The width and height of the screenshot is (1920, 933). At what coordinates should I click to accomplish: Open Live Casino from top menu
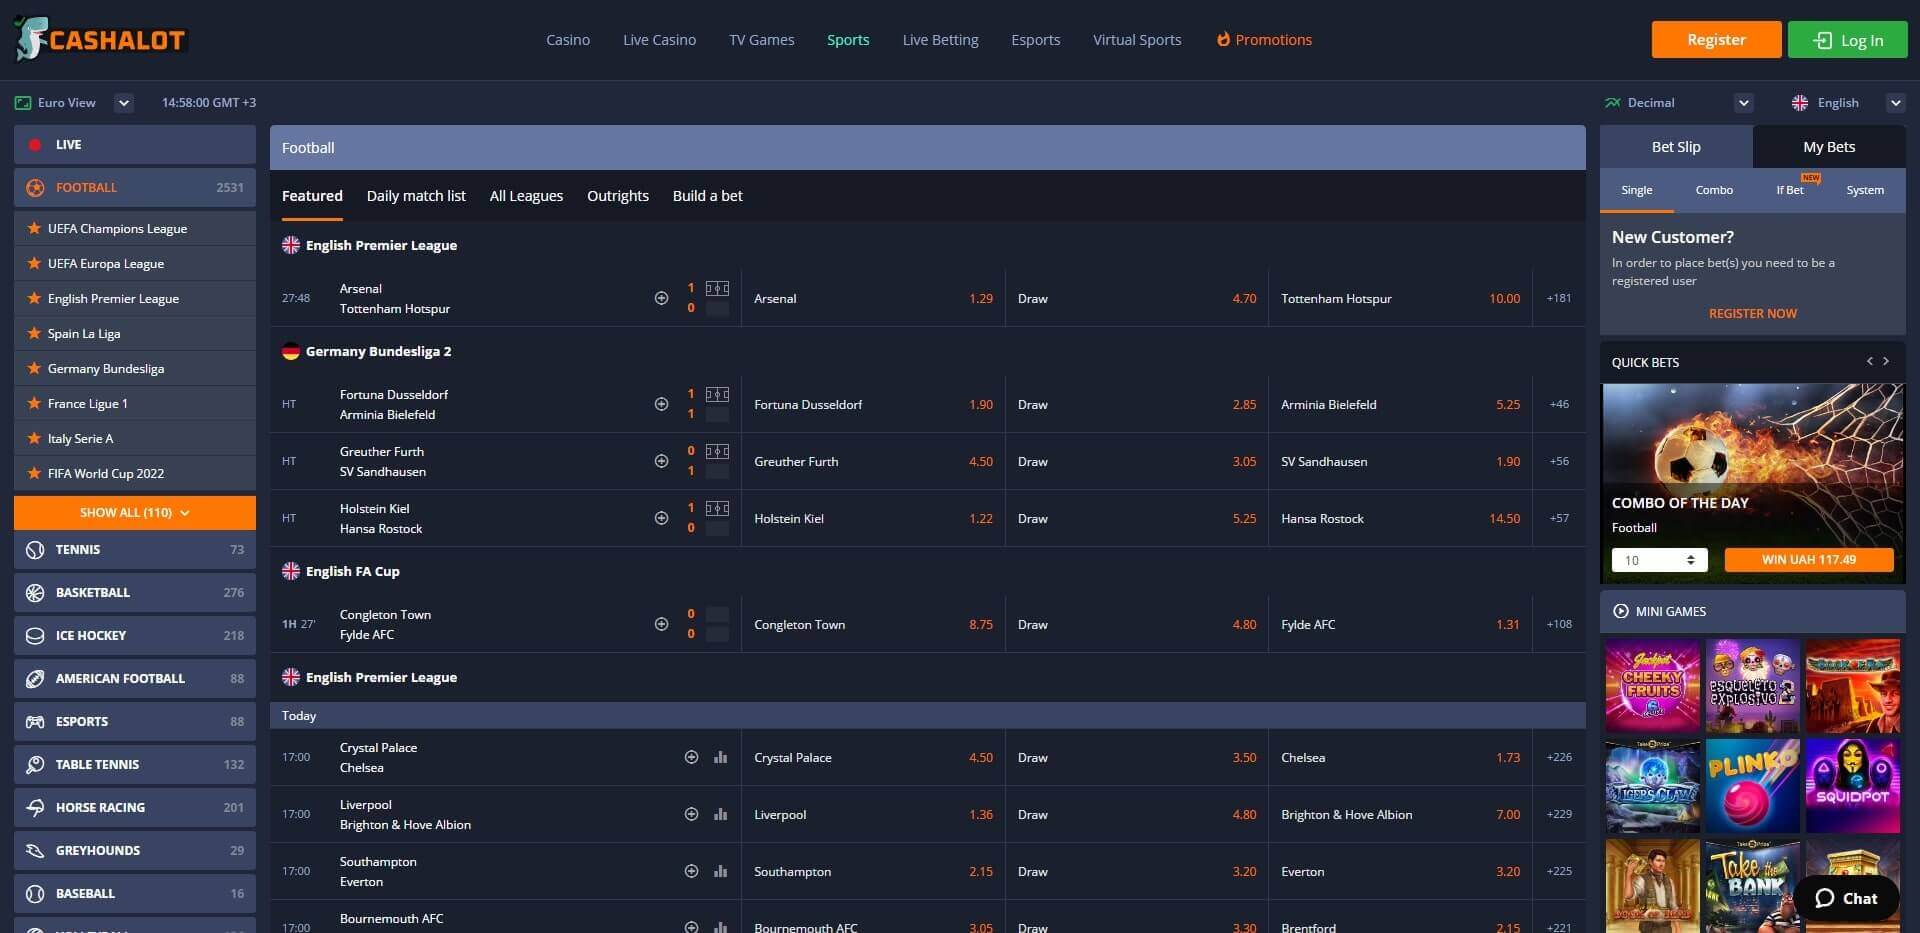pos(659,40)
